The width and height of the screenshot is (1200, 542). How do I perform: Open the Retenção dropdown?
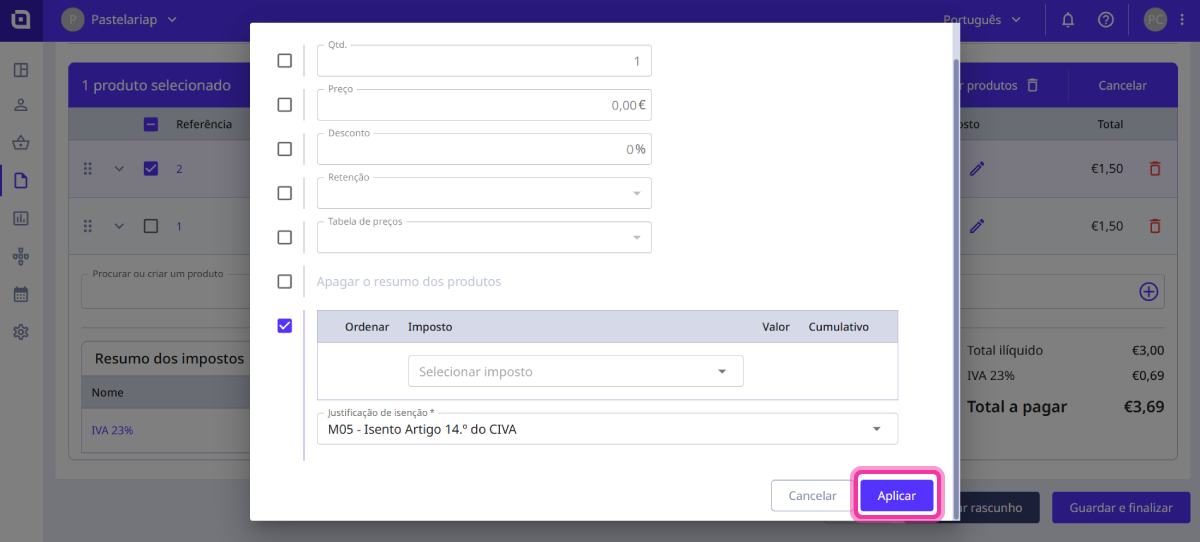(x=484, y=193)
